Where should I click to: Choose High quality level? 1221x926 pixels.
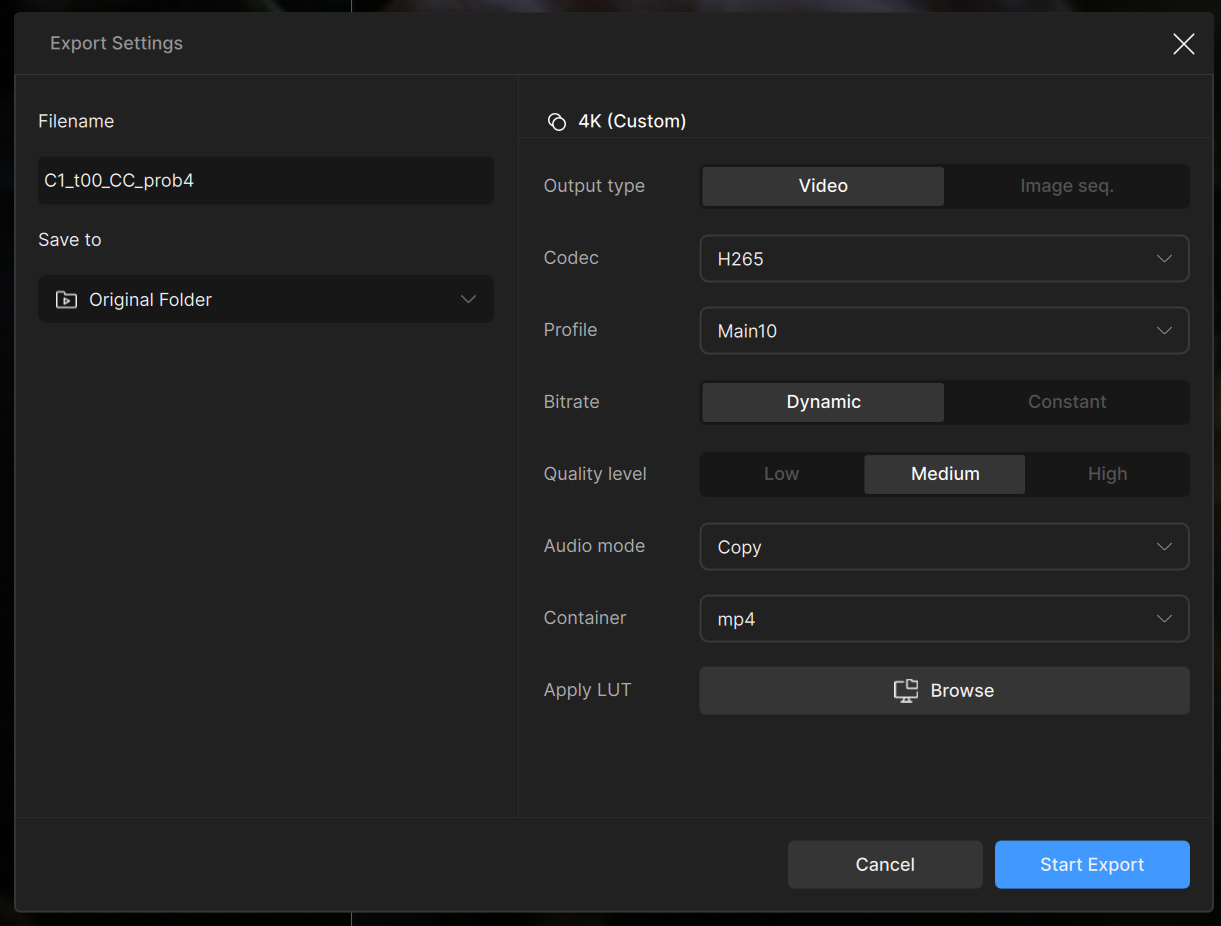point(1107,474)
